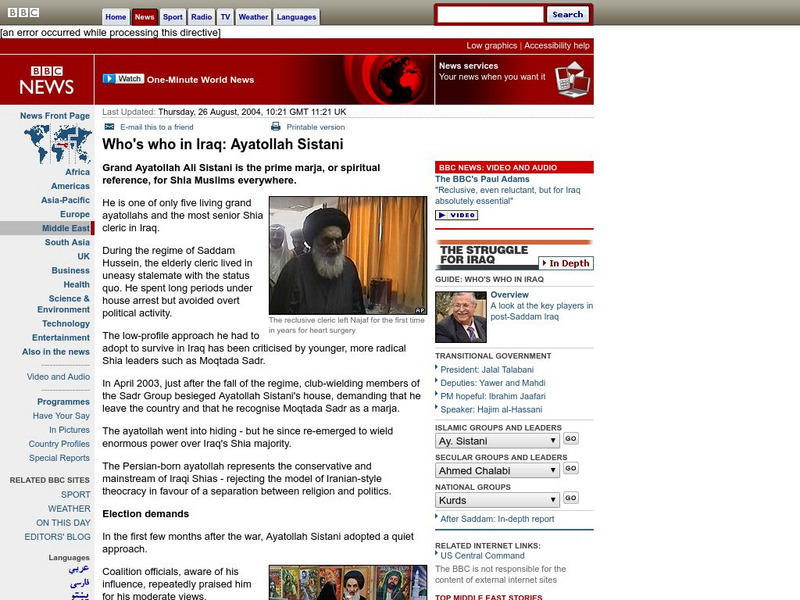The image size is (800, 600).
Task: Click GO button next to Kurds
Action: point(571,497)
